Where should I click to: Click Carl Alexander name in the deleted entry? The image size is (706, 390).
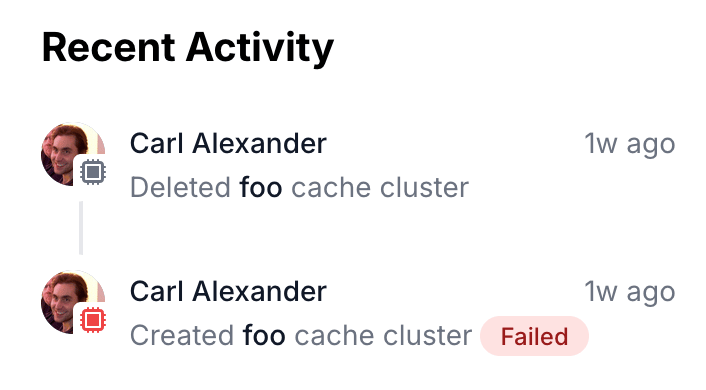pyautogui.click(x=228, y=144)
